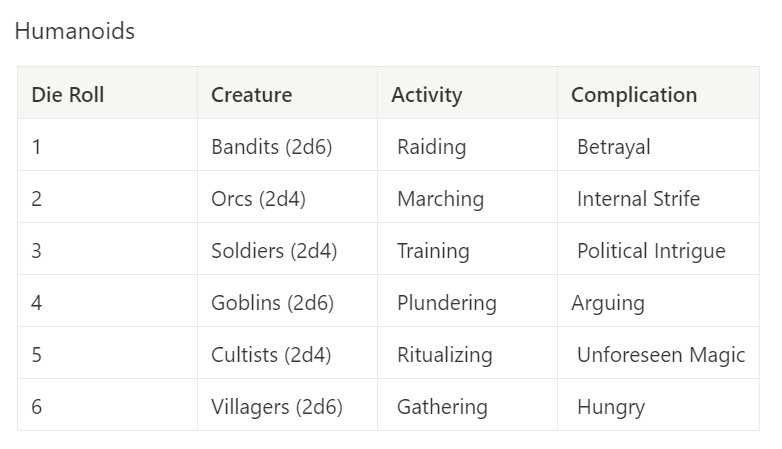Select the Political Intrigue cell
The height and width of the screenshot is (449, 782).
click(651, 251)
